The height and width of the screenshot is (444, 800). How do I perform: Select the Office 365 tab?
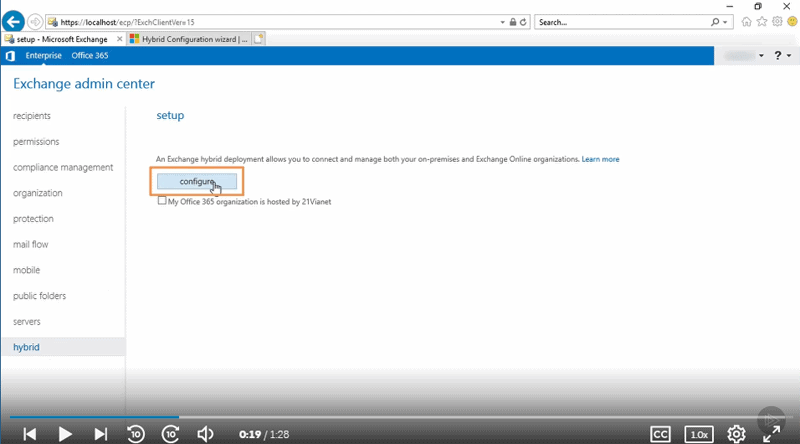pyautogui.click(x=90, y=56)
